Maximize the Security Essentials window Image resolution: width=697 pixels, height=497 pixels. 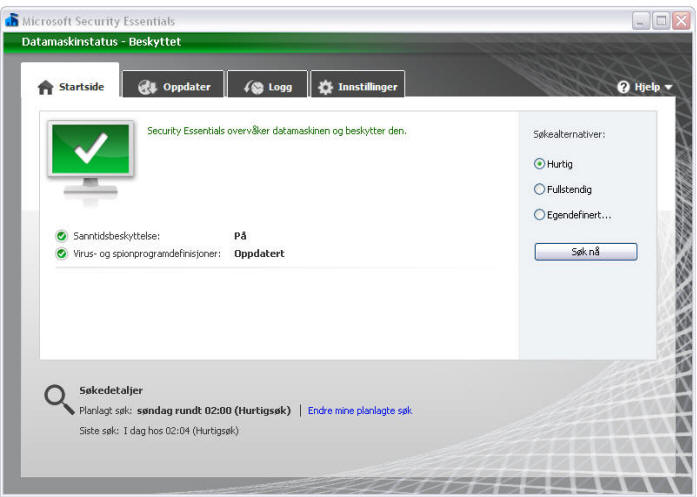[661, 21]
